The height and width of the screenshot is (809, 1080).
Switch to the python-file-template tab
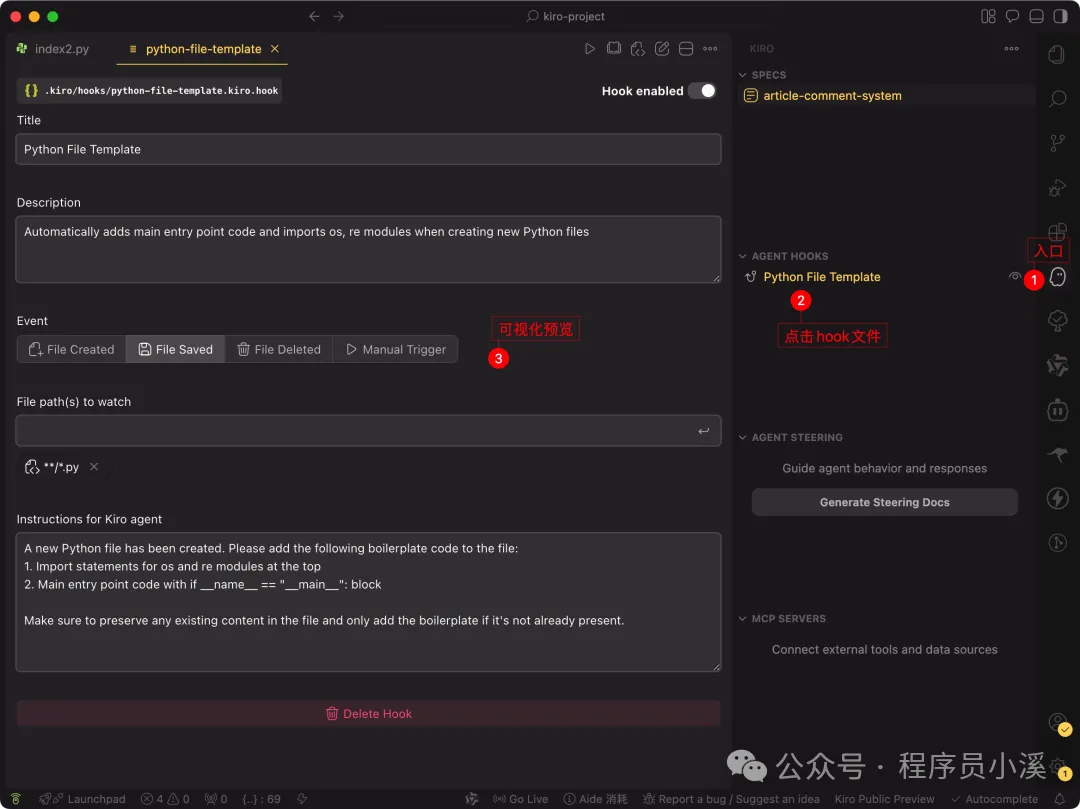[x=203, y=49]
